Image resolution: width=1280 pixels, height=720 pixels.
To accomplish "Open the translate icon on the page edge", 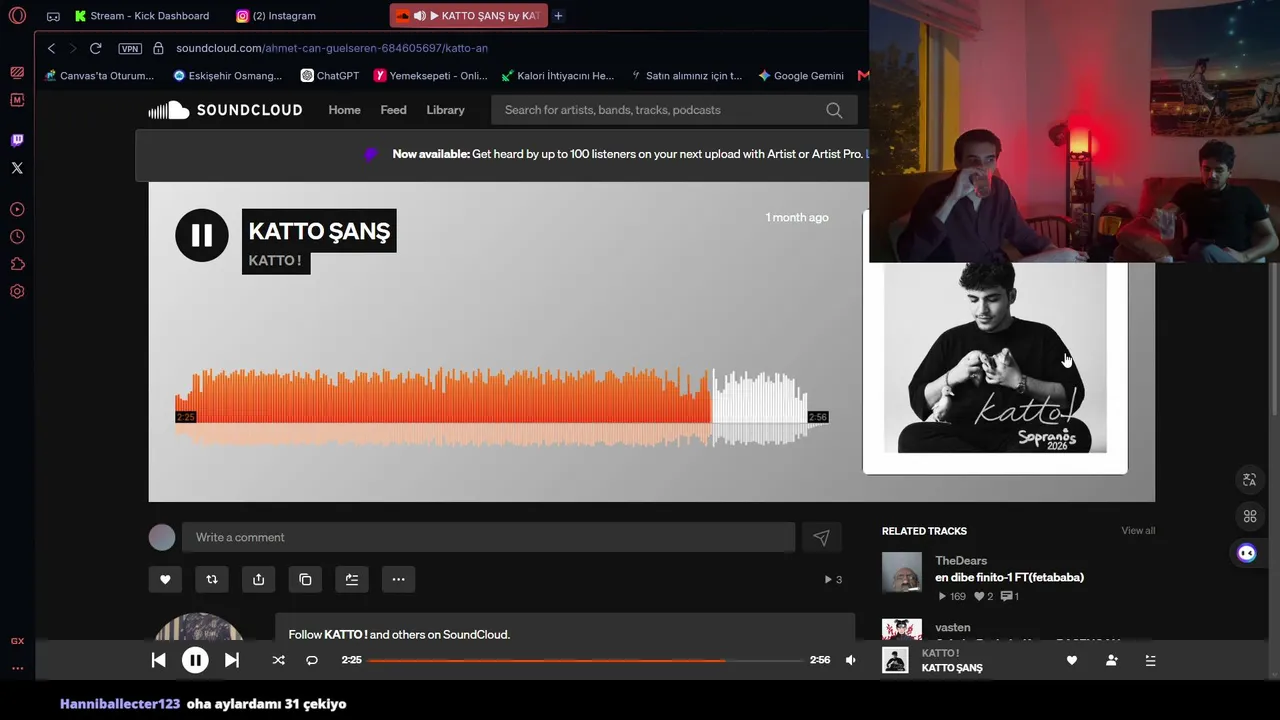I will point(1249,480).
